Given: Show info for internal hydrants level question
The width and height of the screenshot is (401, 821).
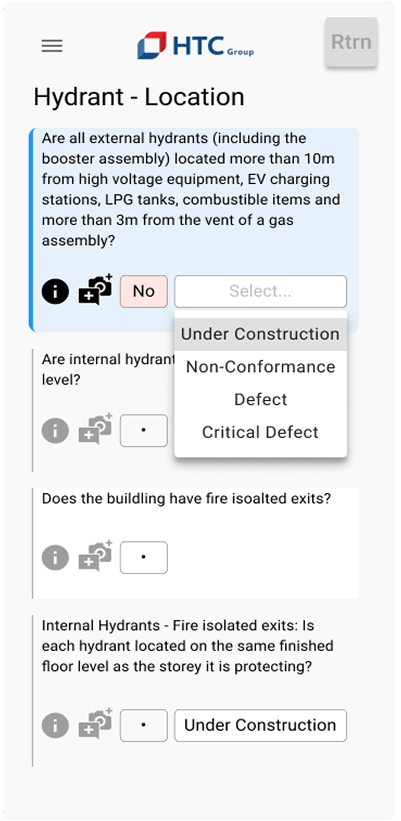Looking at the screenshot, I should (x=55, y=430).
